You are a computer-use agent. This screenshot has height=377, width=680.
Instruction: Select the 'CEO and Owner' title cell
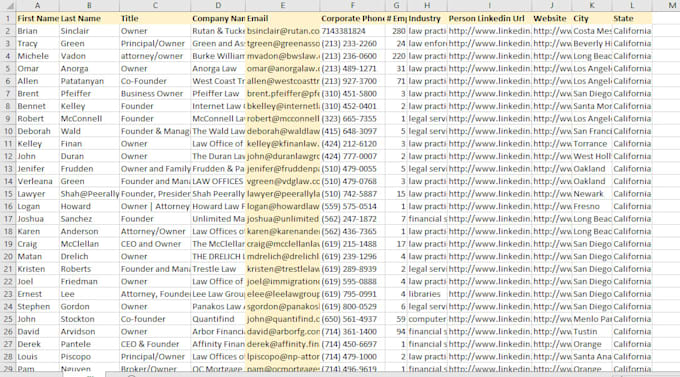point(155,244)
